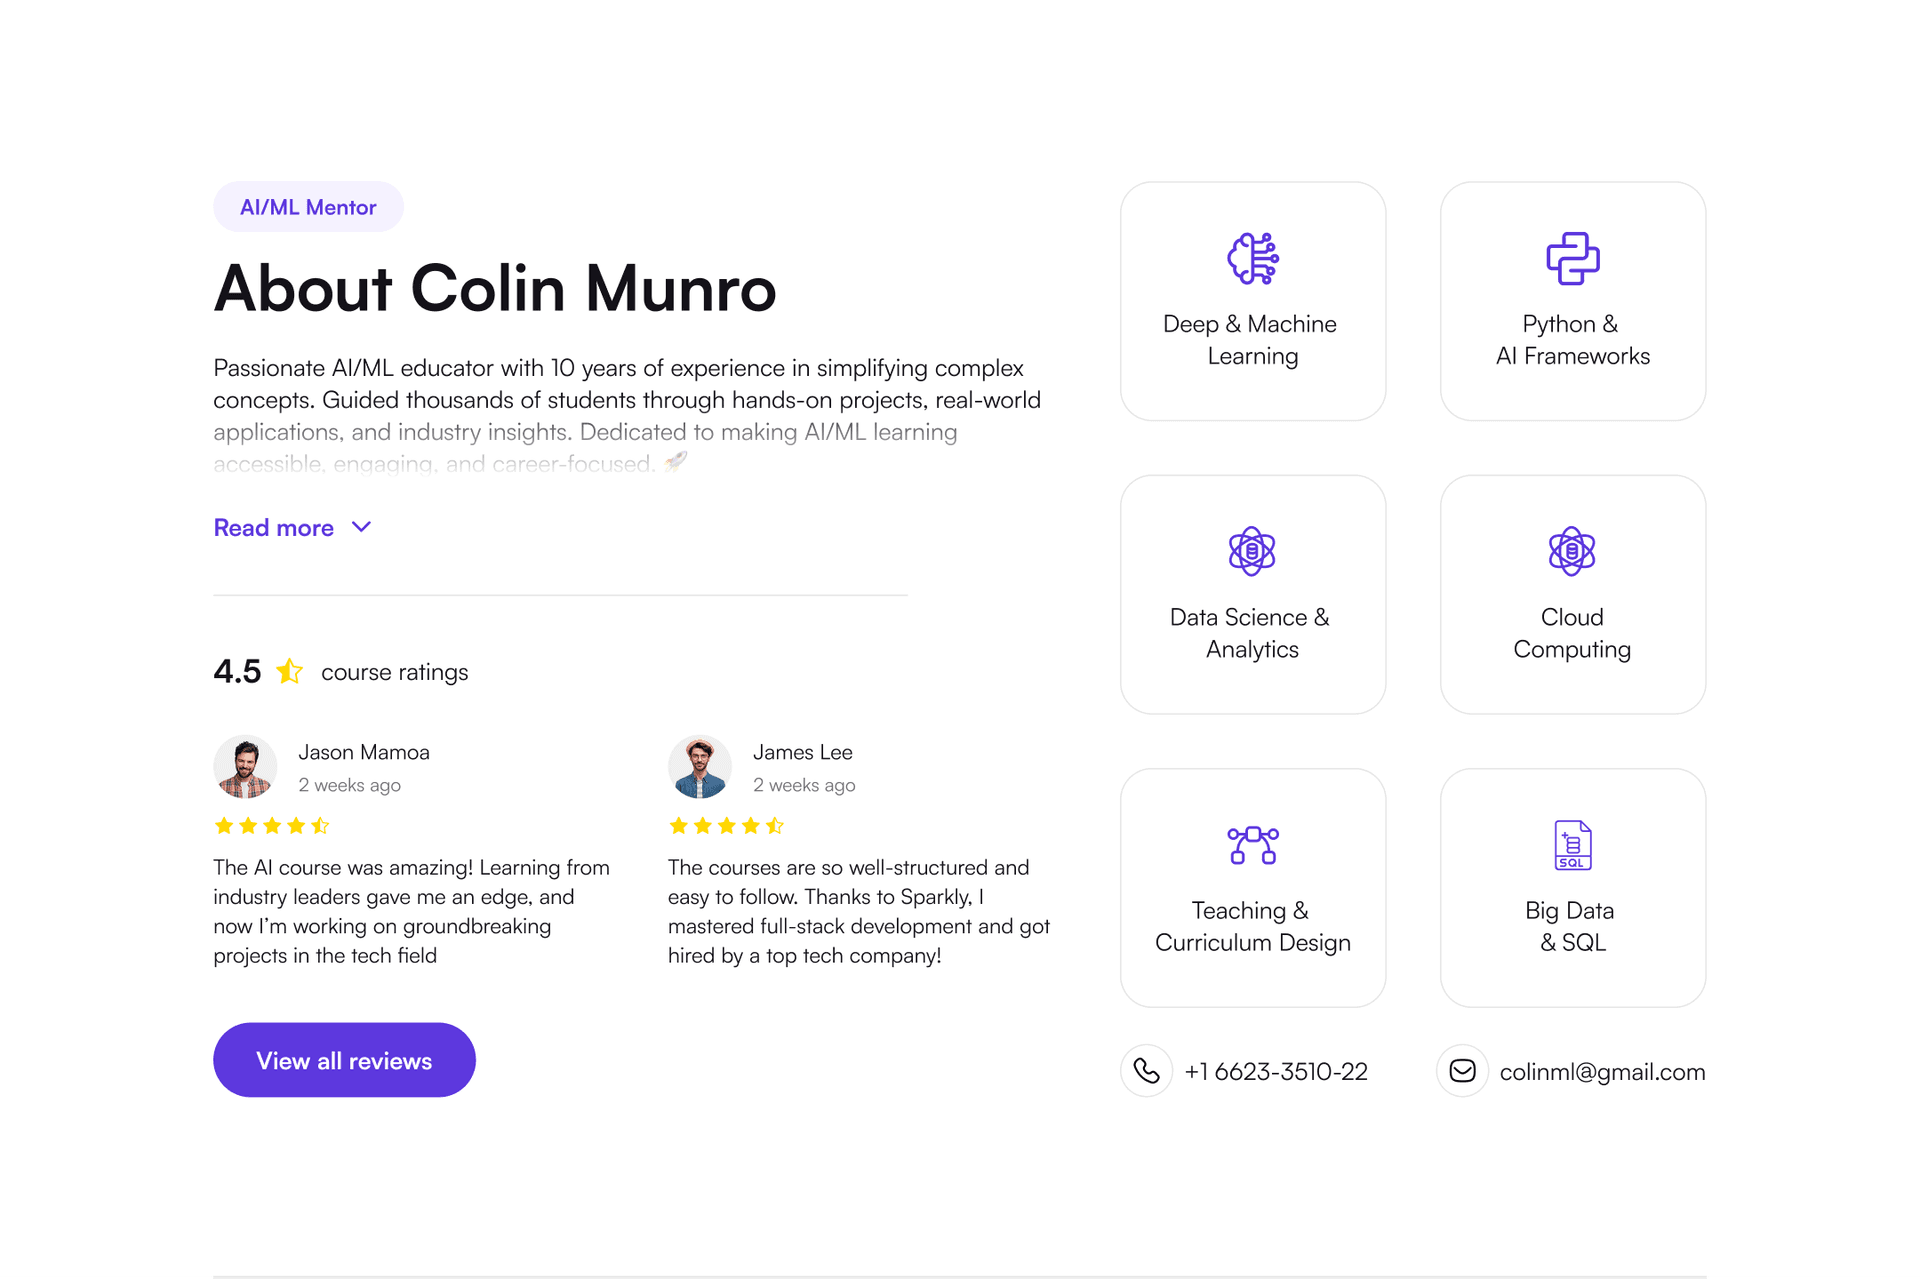Screen dimensions: 1920x1279
Task: Click the star rating under James Lee
Action: coord(727,826)
